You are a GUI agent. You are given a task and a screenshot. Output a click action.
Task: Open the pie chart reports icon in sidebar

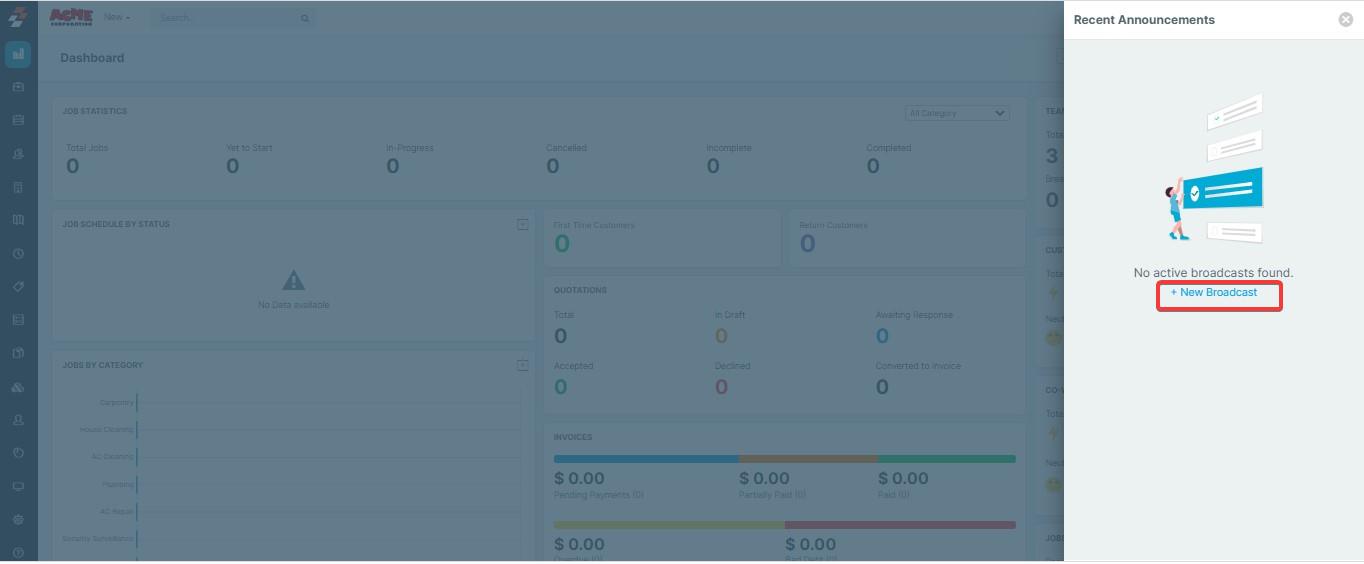(x=18, y=453)
